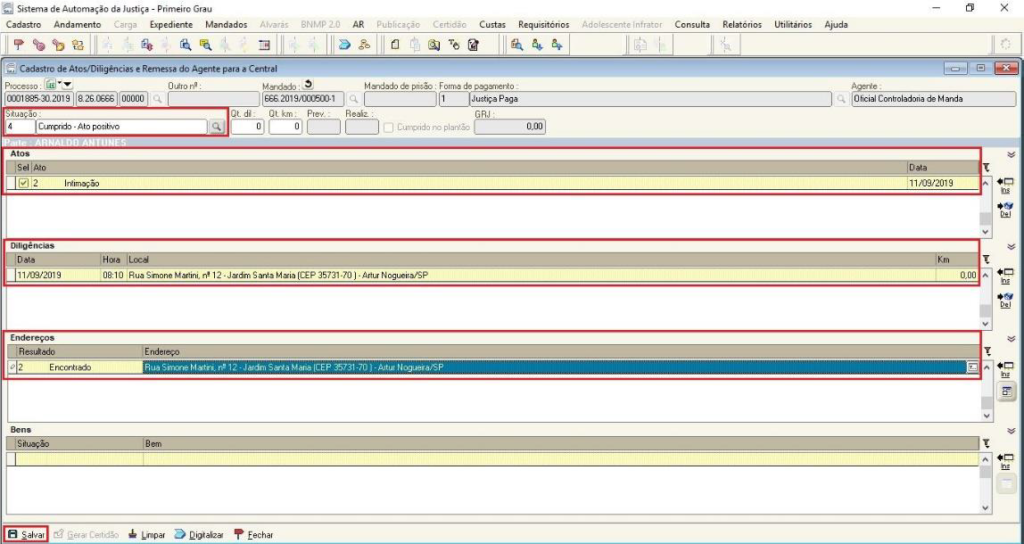Click the Digitalizar button
1024x544 pixels.
(199, 534)
